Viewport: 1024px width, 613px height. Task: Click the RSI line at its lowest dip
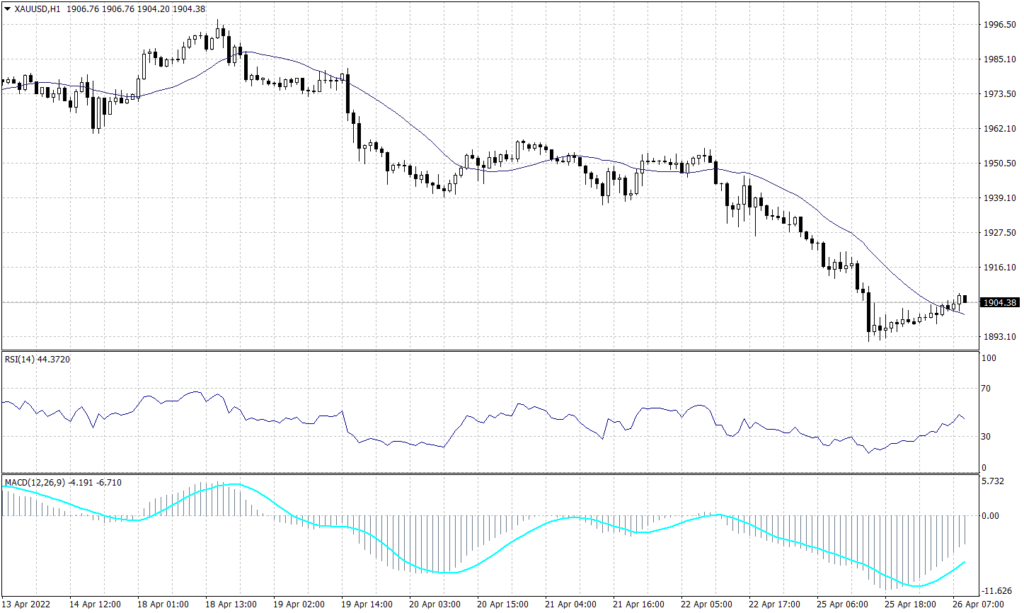tap(868, 455)
